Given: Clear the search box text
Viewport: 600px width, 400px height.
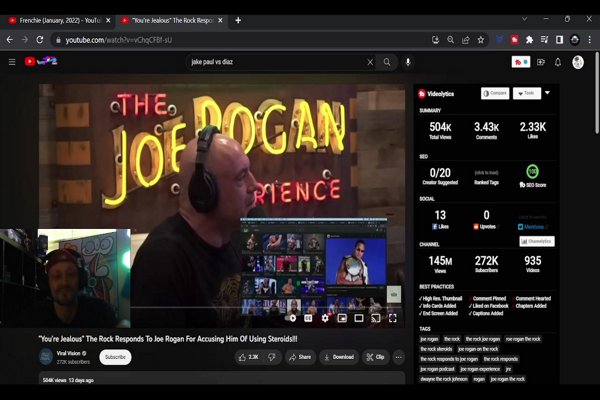Looking at the screenshot, I should point(370,62).
